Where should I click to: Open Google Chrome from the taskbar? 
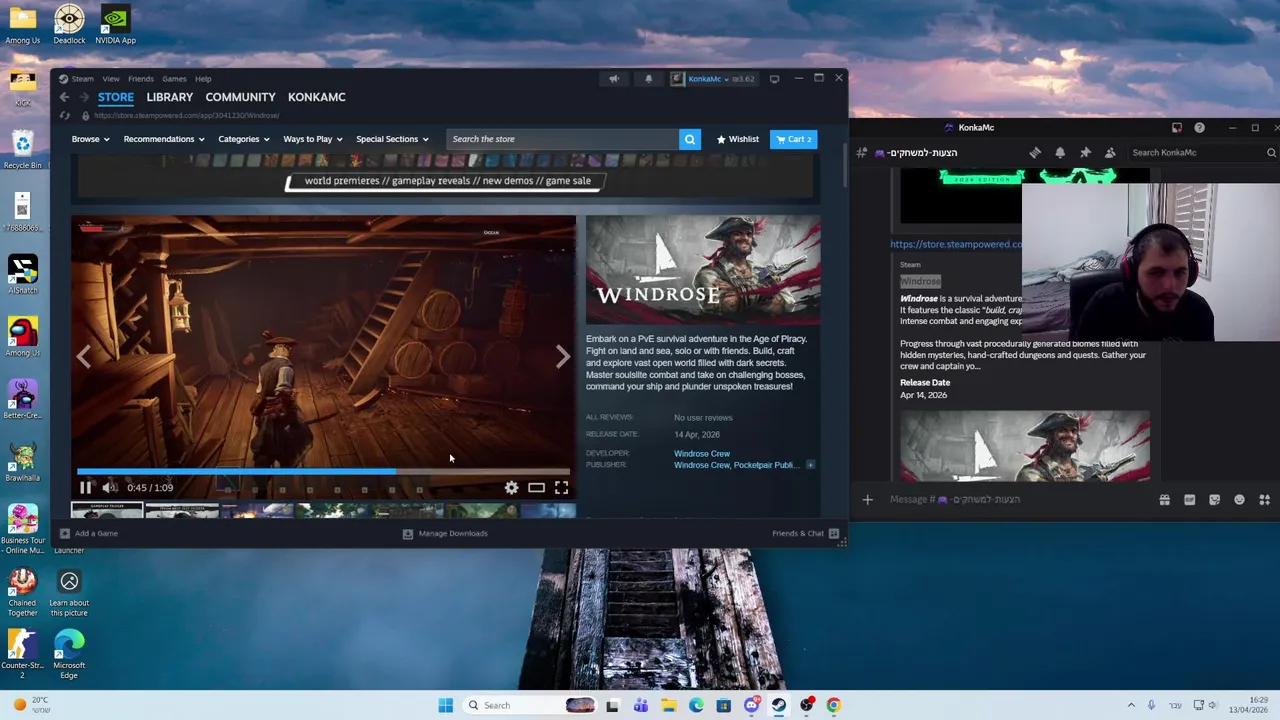(833, 705)
